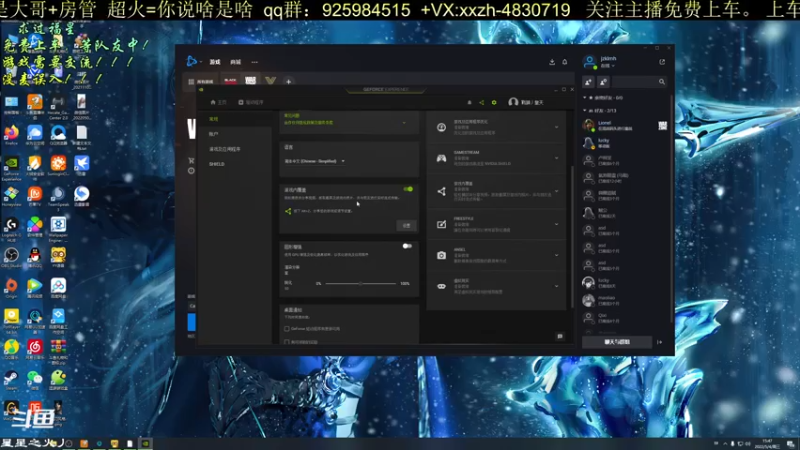Expand the in-game overlay feature row
800x450 pixels.
click(557, 191)
